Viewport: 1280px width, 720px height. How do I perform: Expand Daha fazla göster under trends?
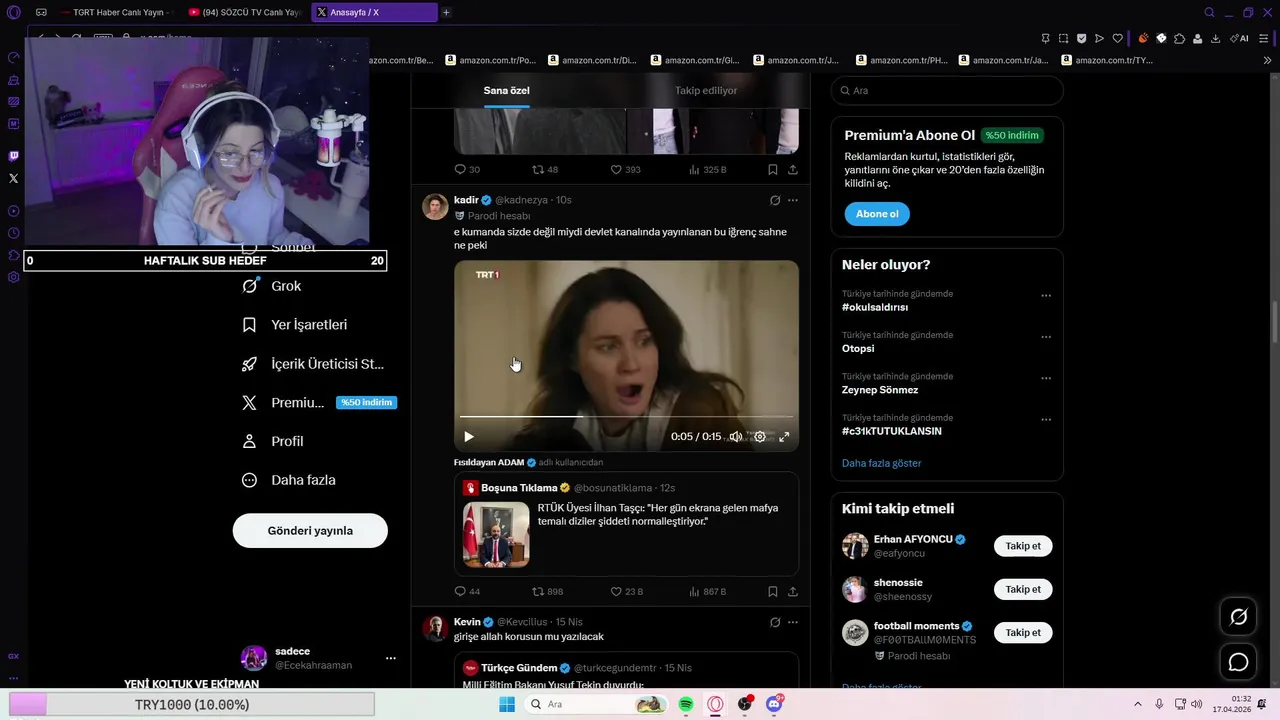[x=881, y=463]
